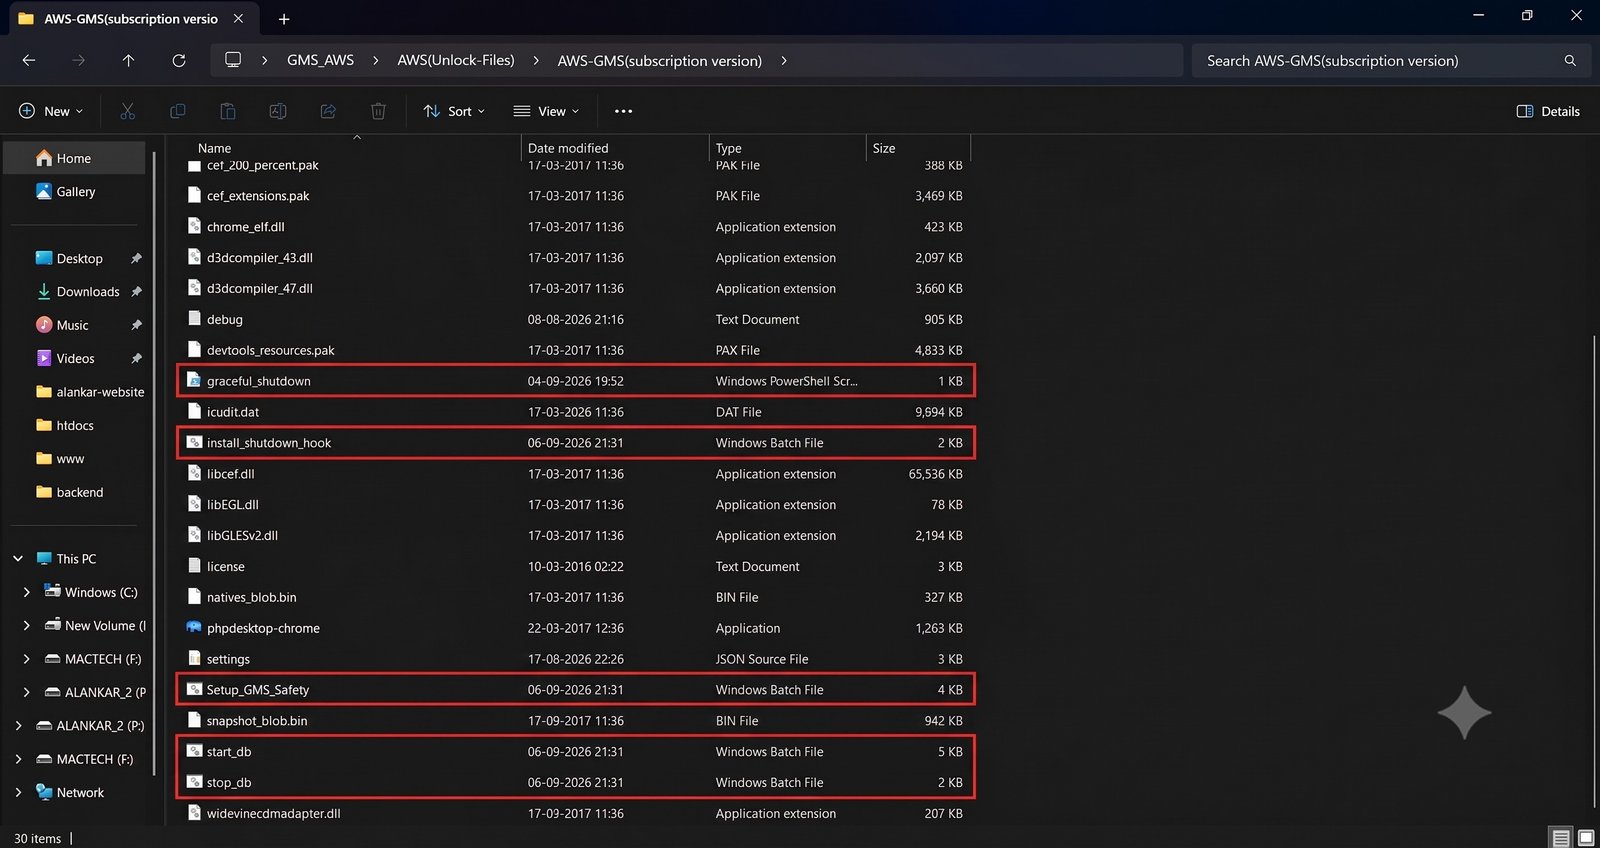Click the Delete trash icon
1600x848 pixels.
click(378, 111)
